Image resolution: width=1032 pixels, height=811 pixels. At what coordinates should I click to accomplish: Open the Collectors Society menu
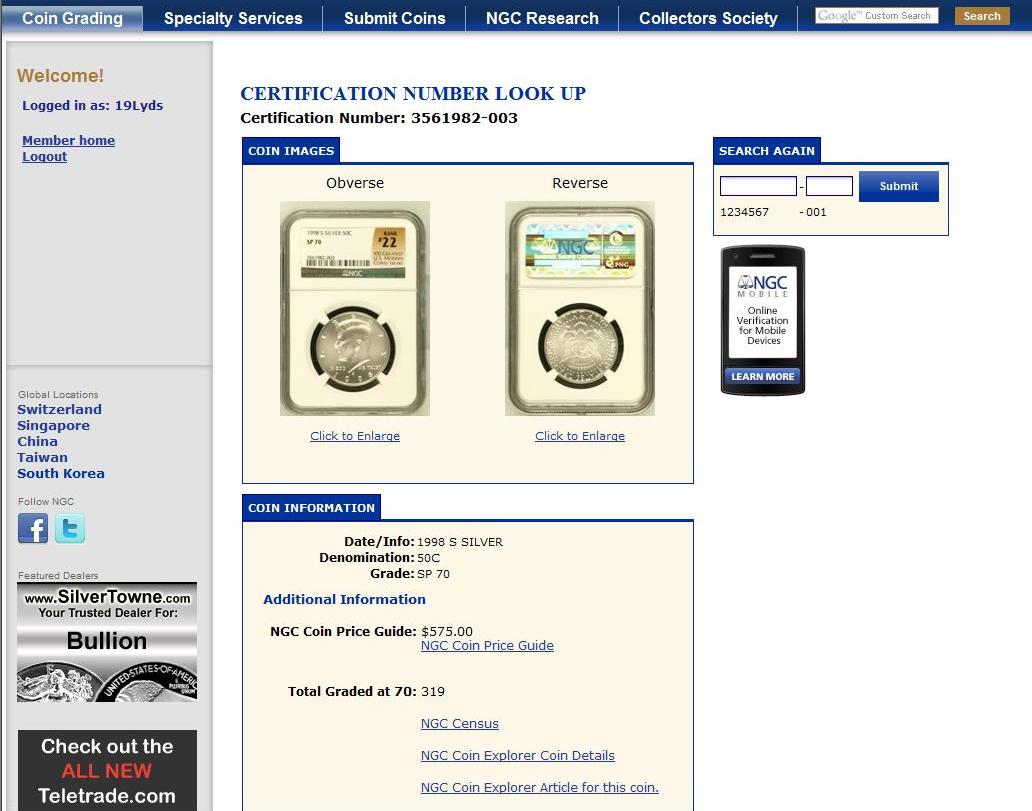[x=708, y=18]
